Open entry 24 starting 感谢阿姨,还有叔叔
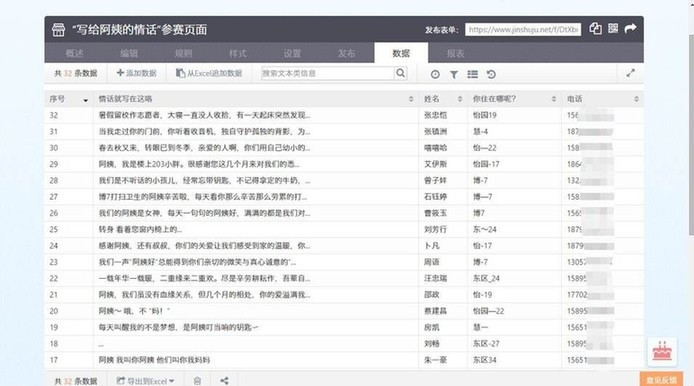Screen dimensions: 694x386 coord(204,246)
